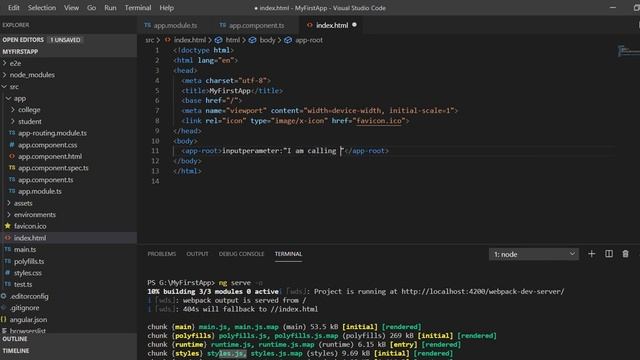This screenshot has width=640, height=360.
Task: Expand the student folder
Action: [29, 122]
